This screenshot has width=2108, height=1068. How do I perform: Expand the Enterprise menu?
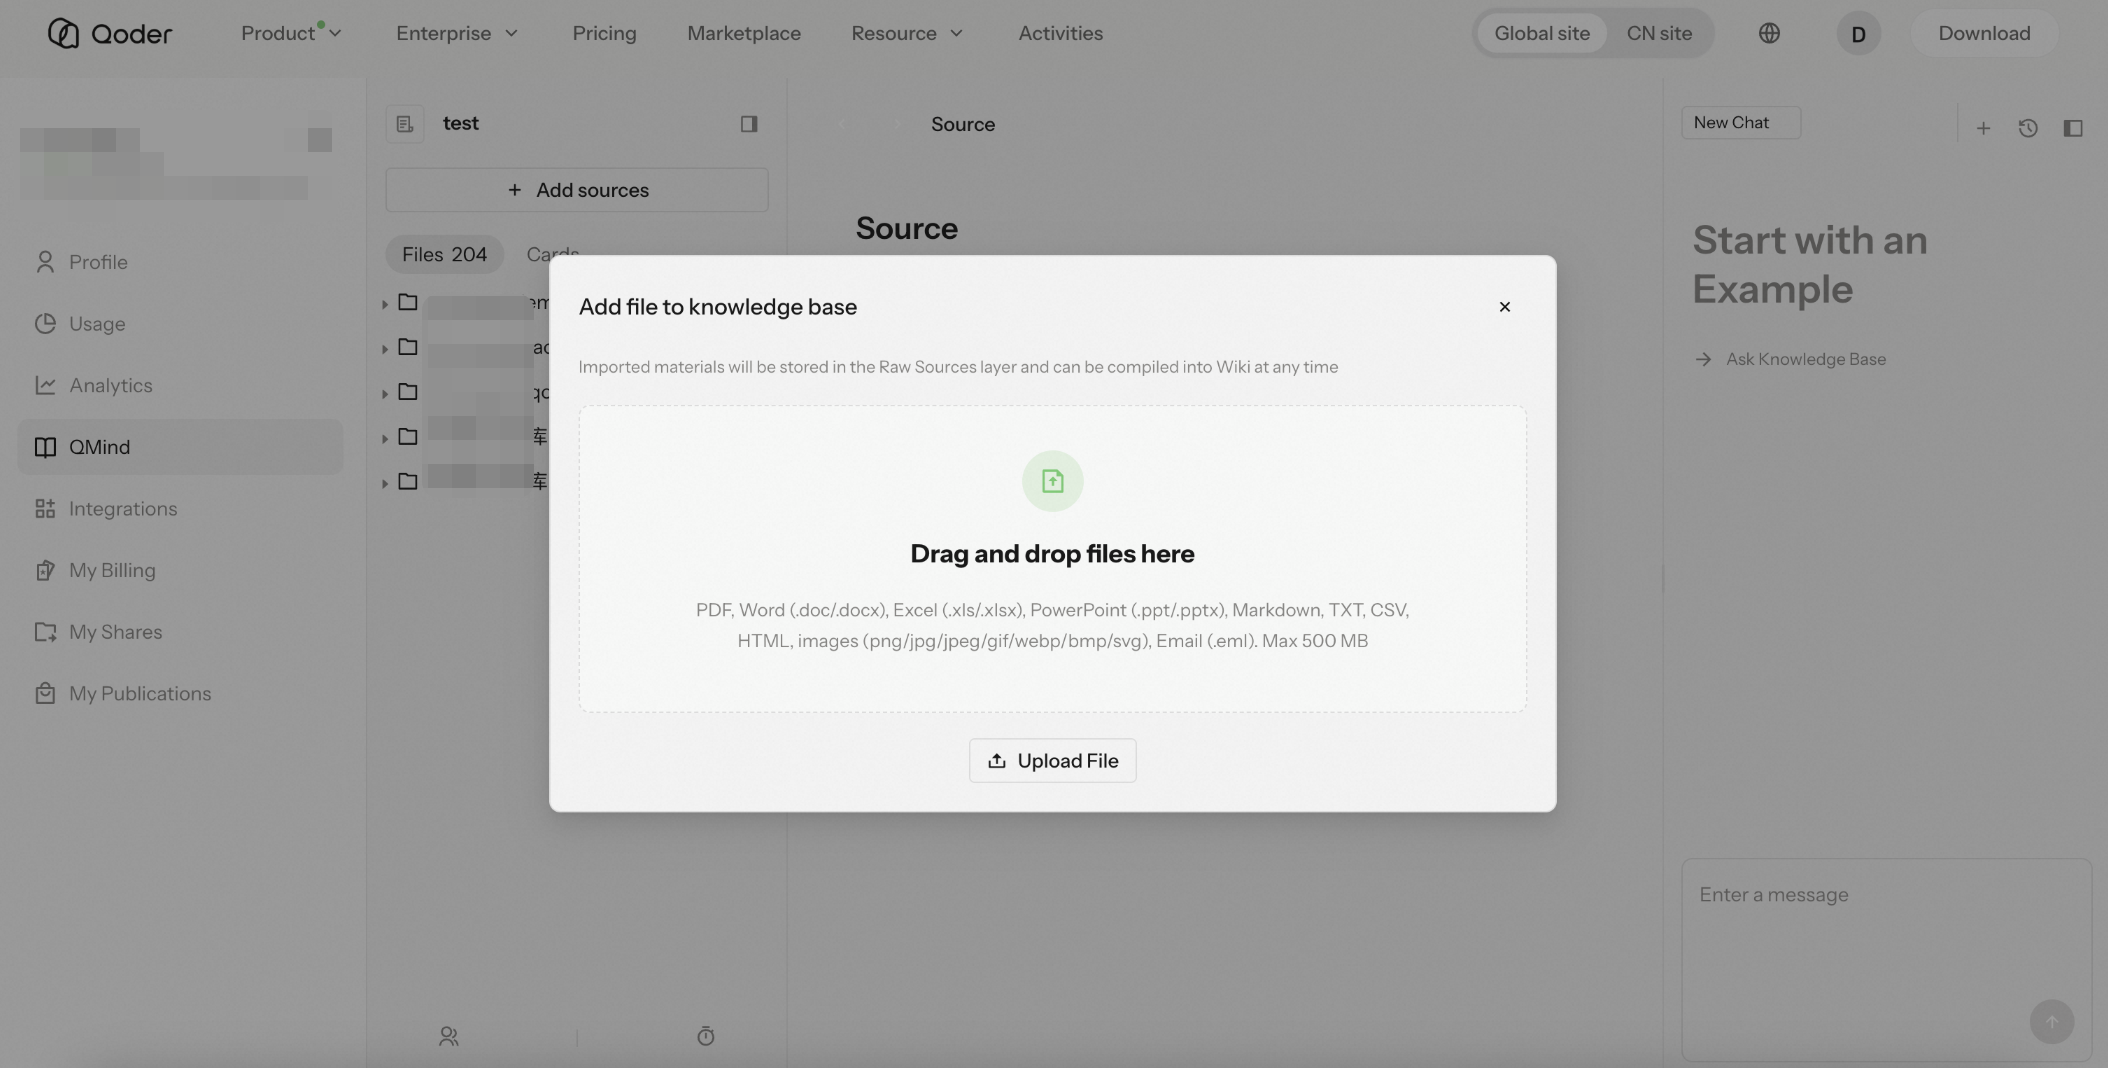pyautogui.click(x=457, y=33)
